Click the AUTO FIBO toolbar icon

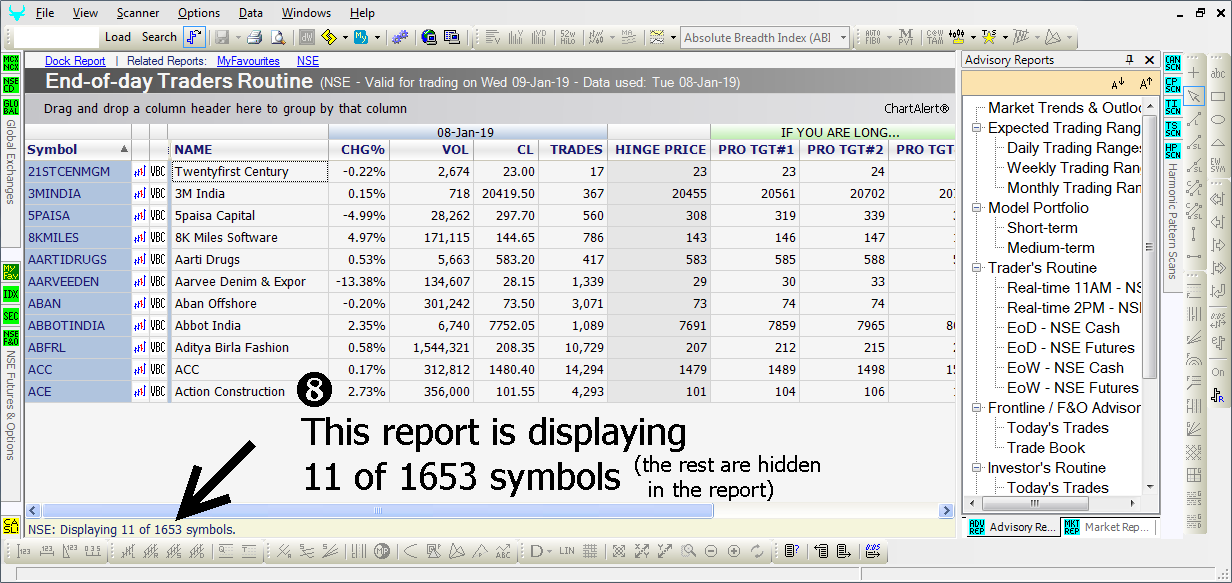point(873,37)
